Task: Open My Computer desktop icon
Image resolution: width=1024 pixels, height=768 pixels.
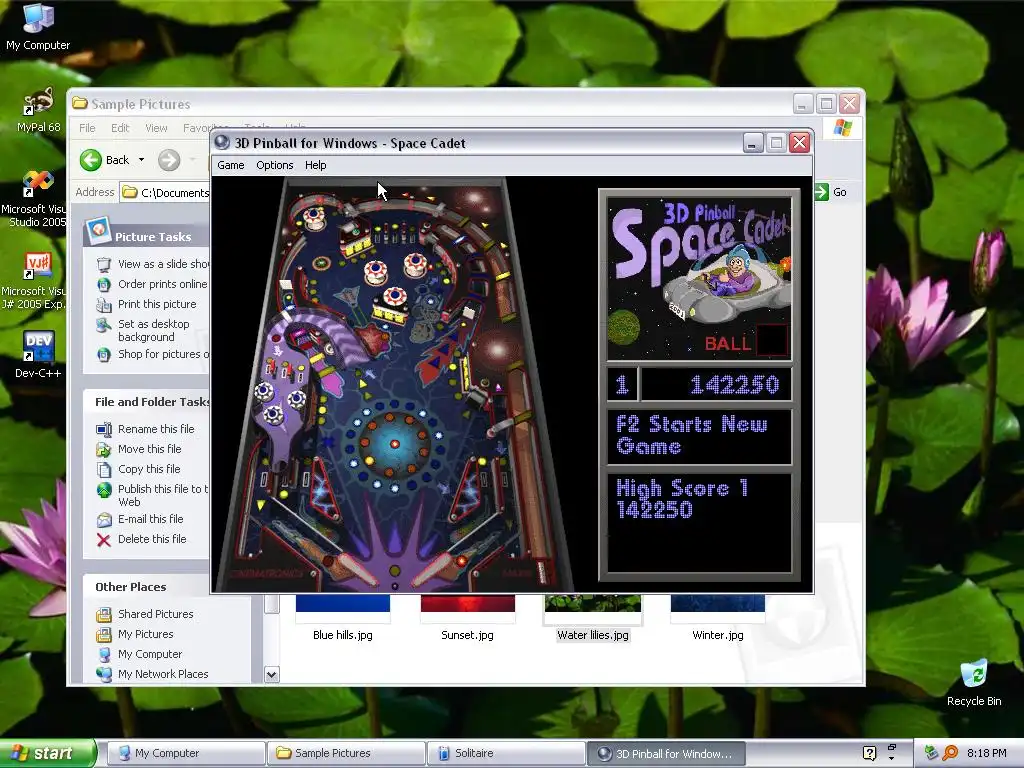Action: tap(38, 27)
